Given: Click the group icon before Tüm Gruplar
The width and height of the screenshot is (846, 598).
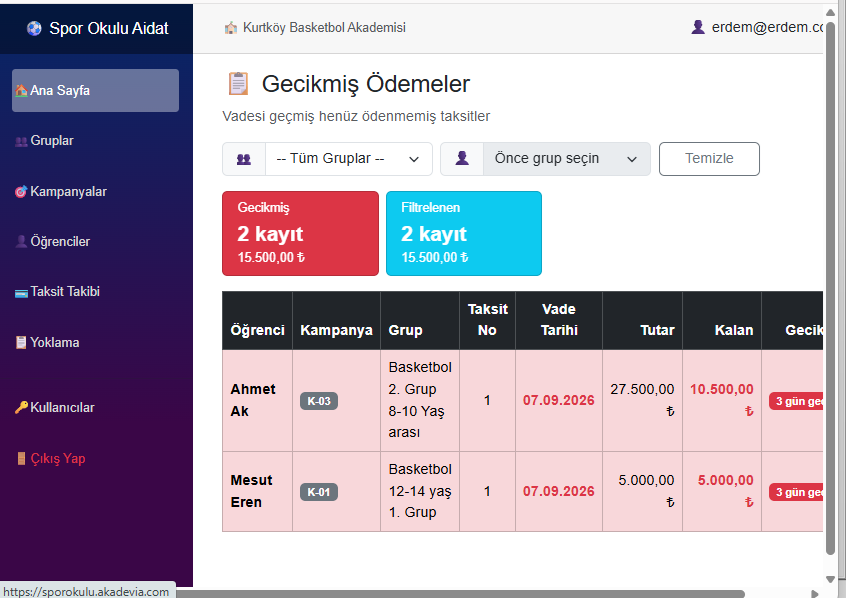Looking at the screenshot, I should tap(244, 159).
